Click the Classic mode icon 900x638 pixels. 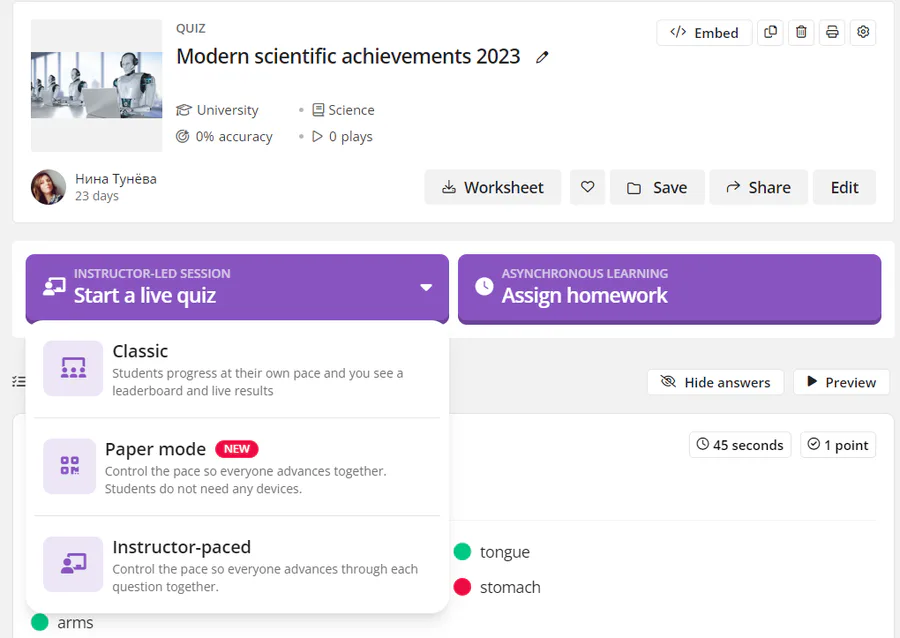(73, 368)
